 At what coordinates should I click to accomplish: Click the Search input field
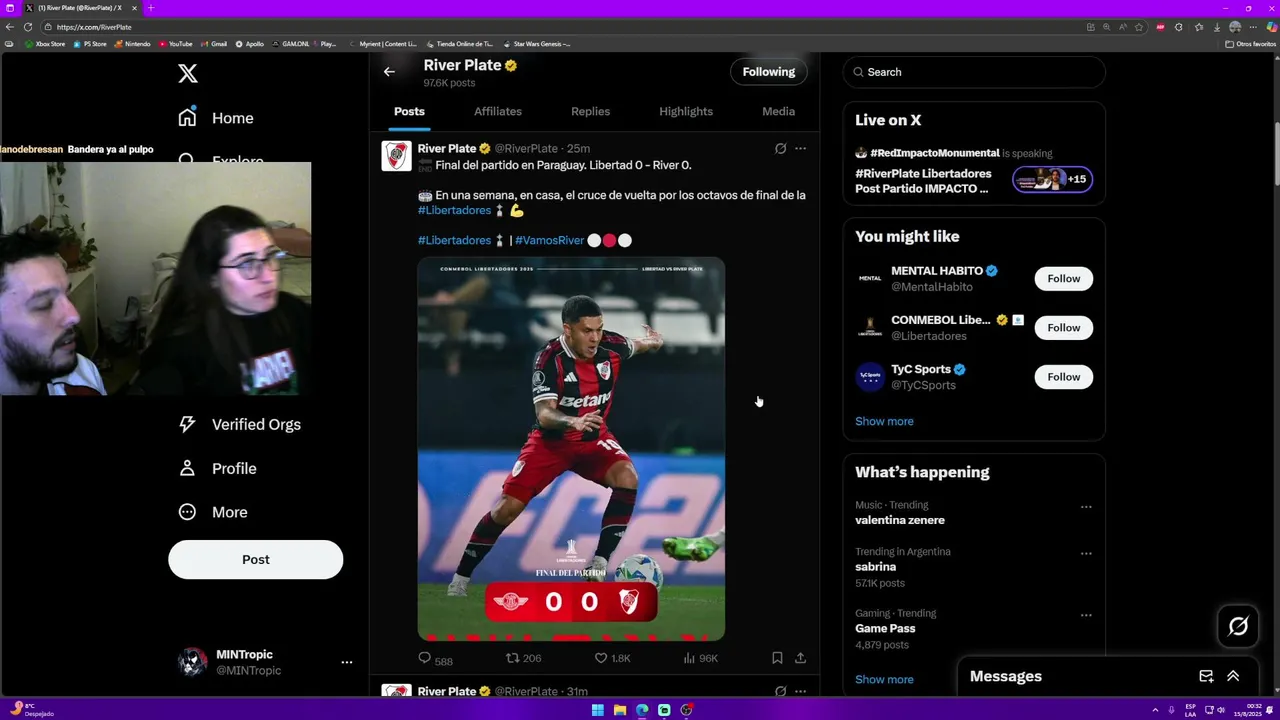pos(974,72)
